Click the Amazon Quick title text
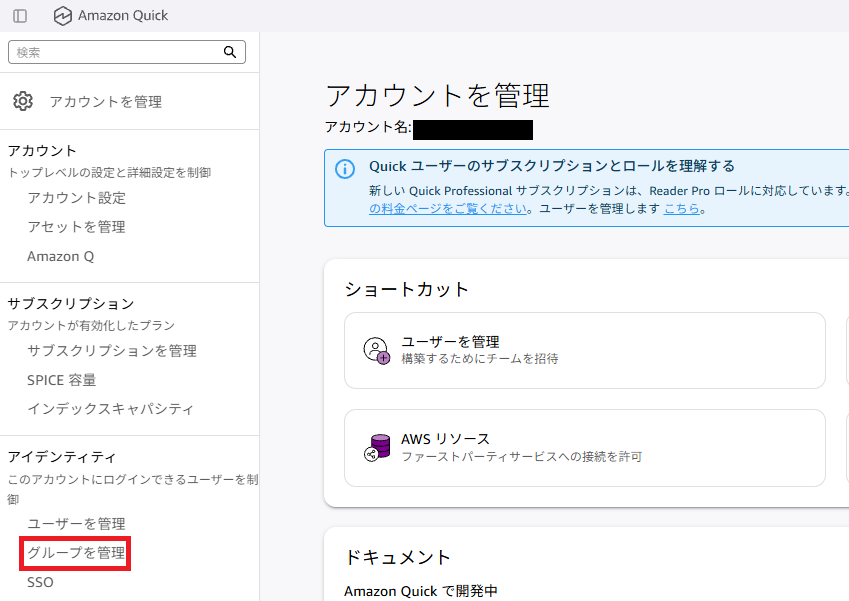The width and height of the screenshot is (849, 601). [x=123, y=16]
